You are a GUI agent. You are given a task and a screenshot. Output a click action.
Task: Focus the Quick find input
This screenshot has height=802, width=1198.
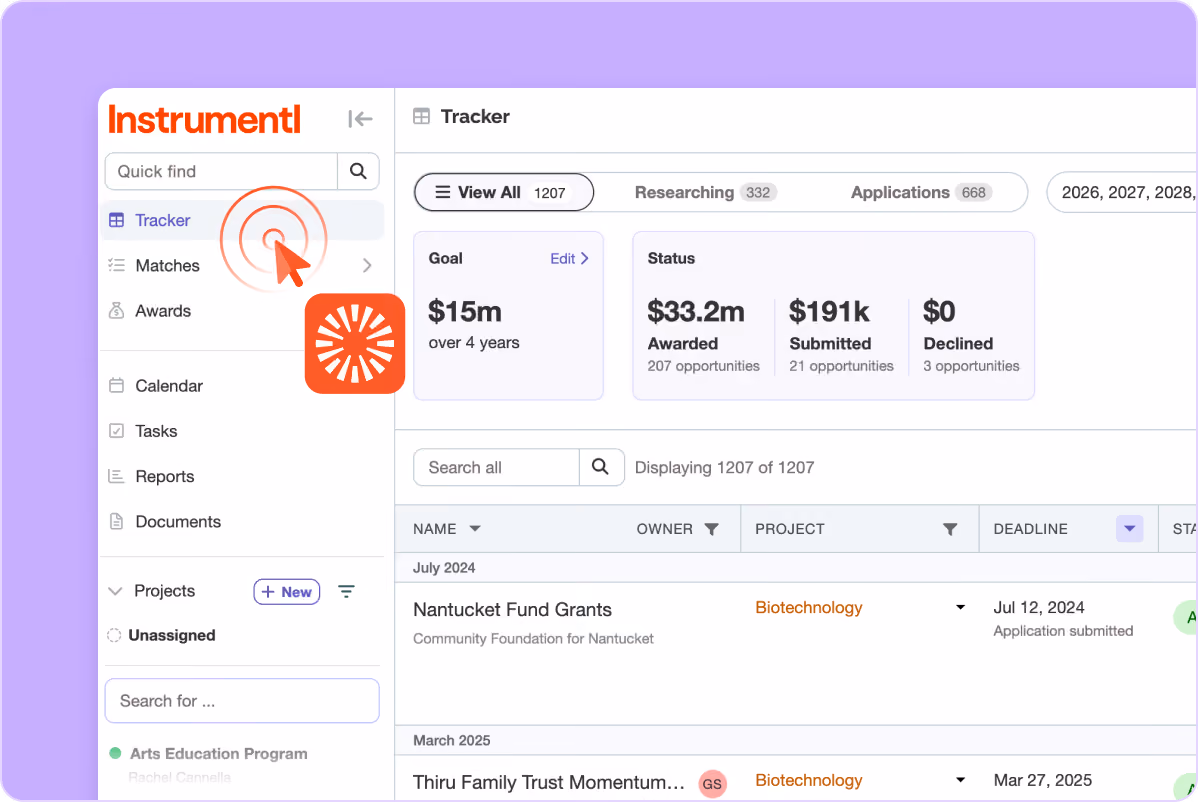[x=222, y=171]
